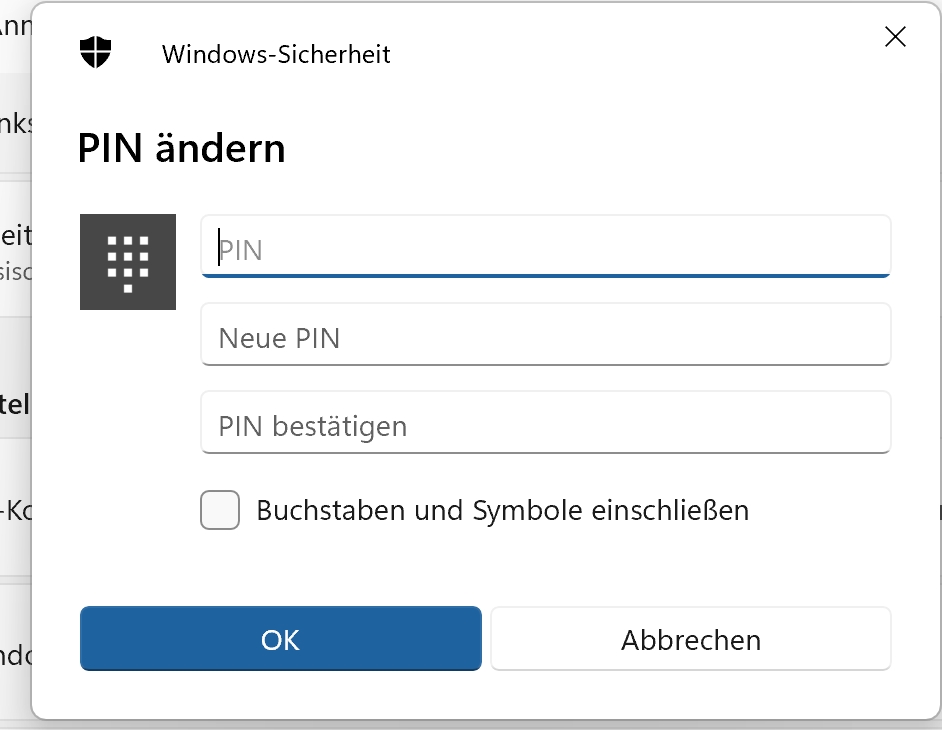942x730 pixels.
Task: Click the PIN ändern heading
Action: click(x=182, y=149)
